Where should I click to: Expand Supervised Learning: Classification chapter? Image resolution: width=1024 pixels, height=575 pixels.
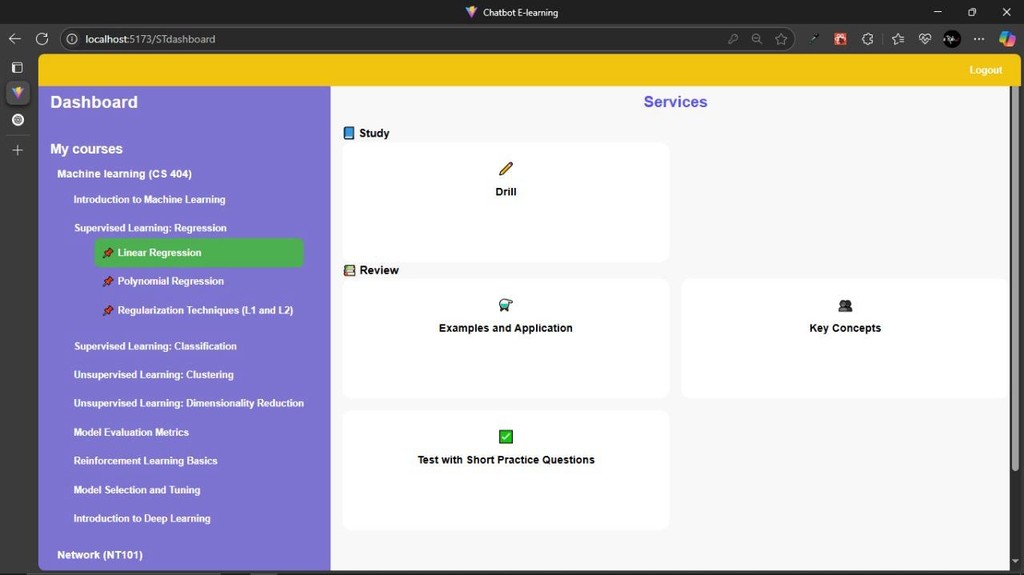pos(155,346)
